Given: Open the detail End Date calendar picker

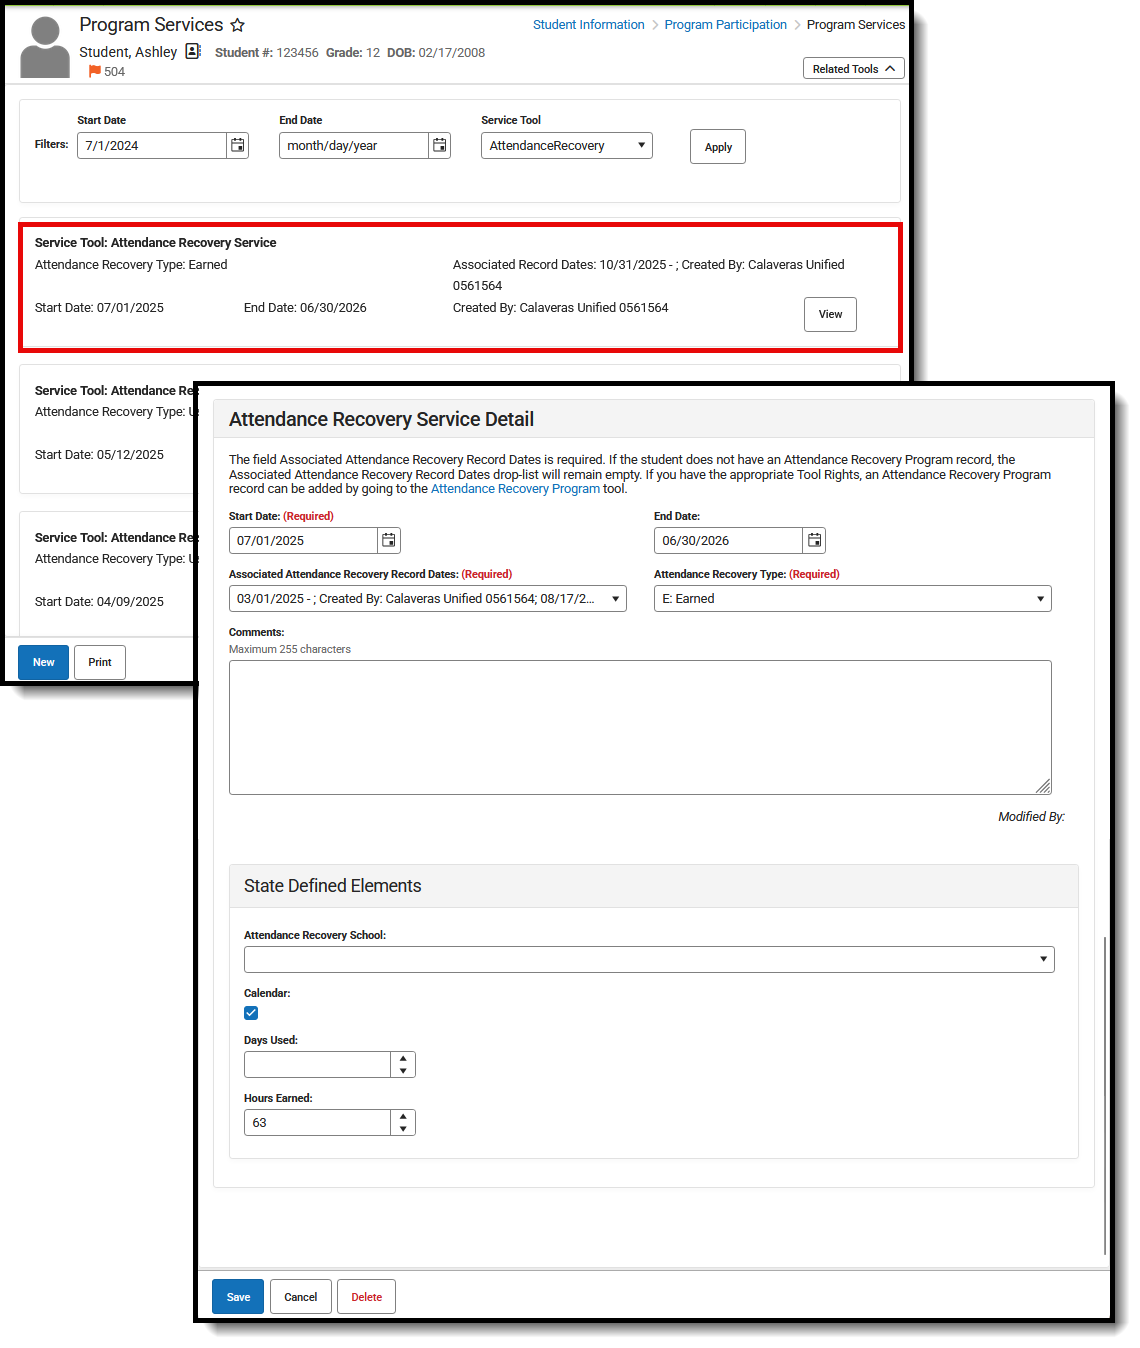Looking at the screenshot, I should 814,540.
